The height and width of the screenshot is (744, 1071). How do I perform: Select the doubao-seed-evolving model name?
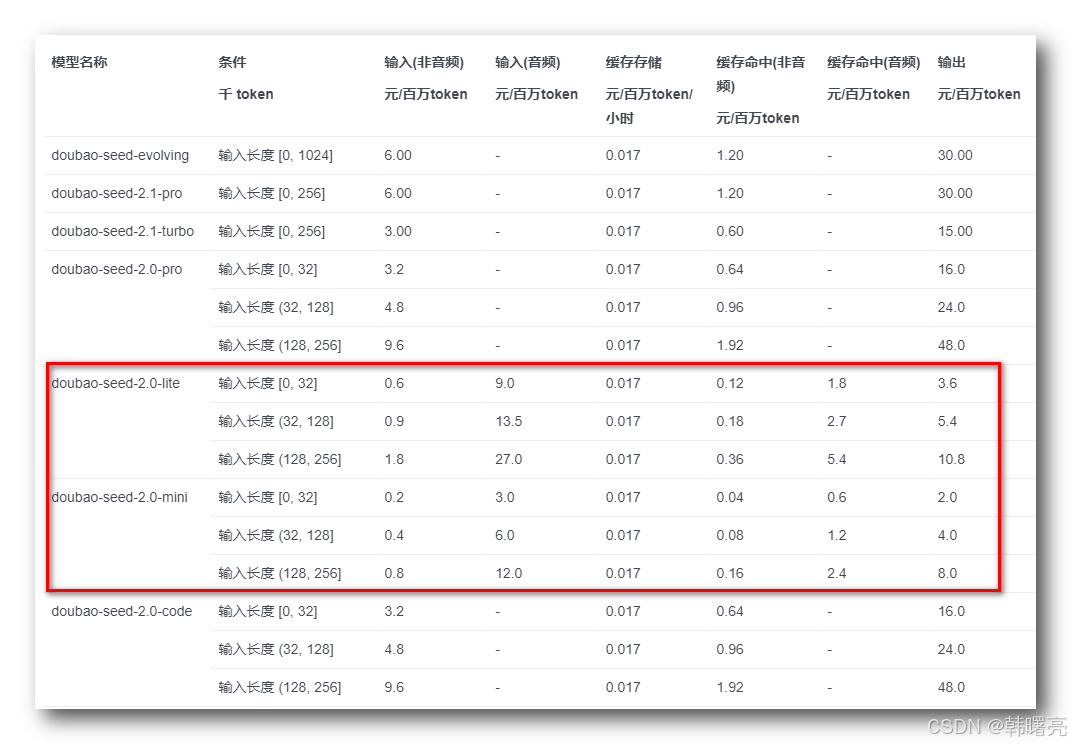point(120,155)
